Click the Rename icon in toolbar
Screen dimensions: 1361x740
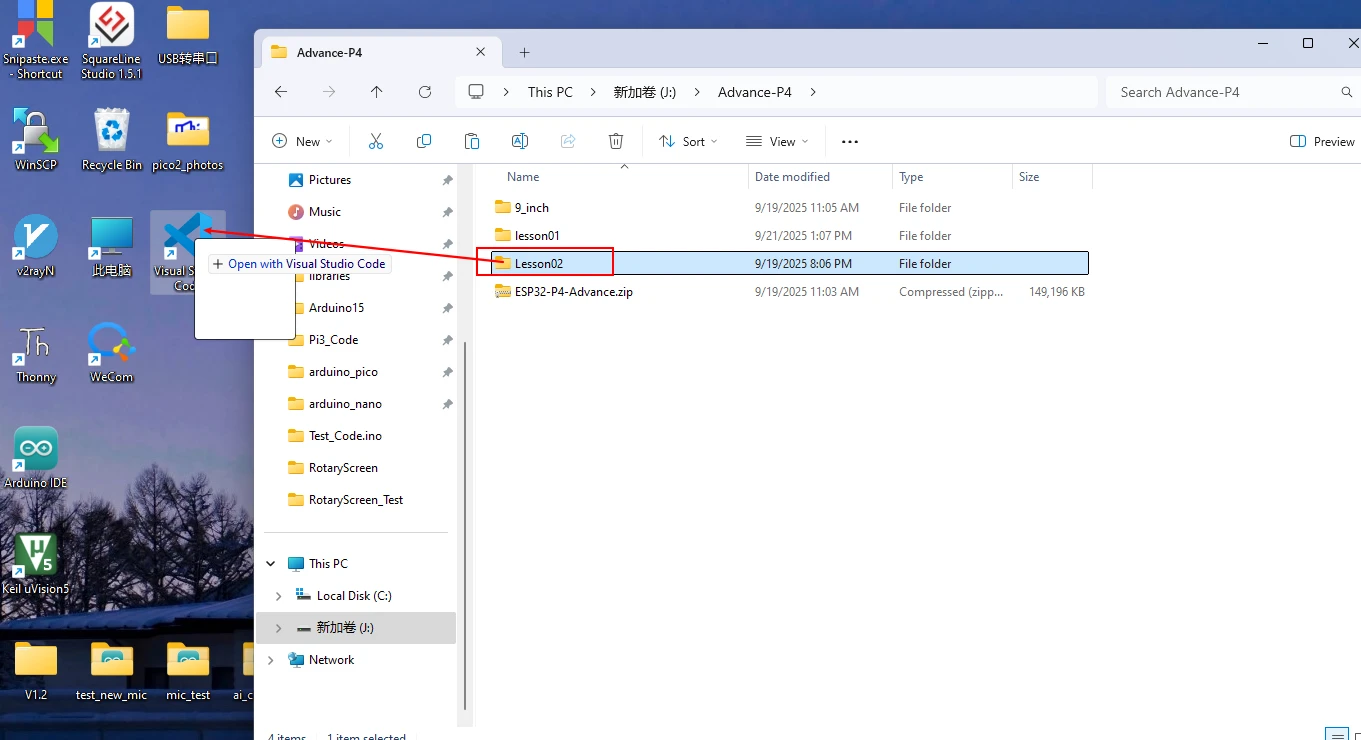click(x=520, y=142)
